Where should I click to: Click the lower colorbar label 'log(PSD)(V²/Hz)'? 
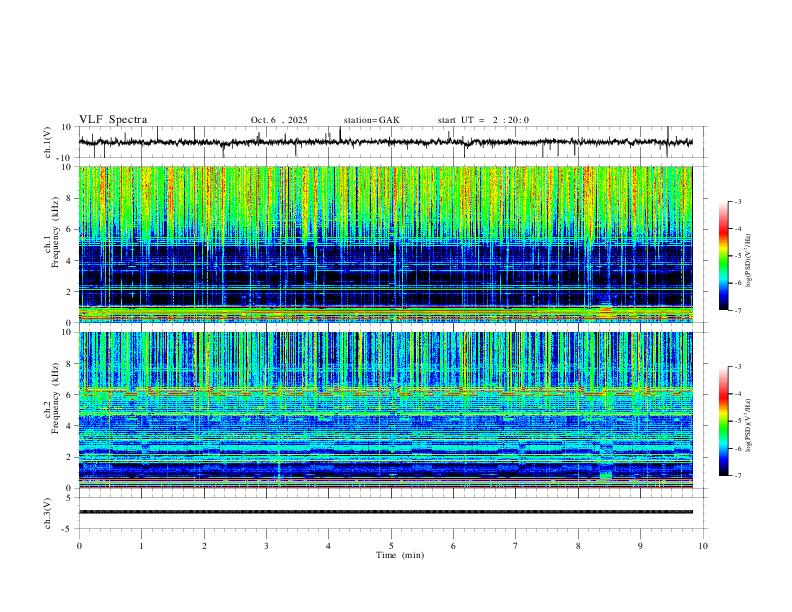(748, 425)
